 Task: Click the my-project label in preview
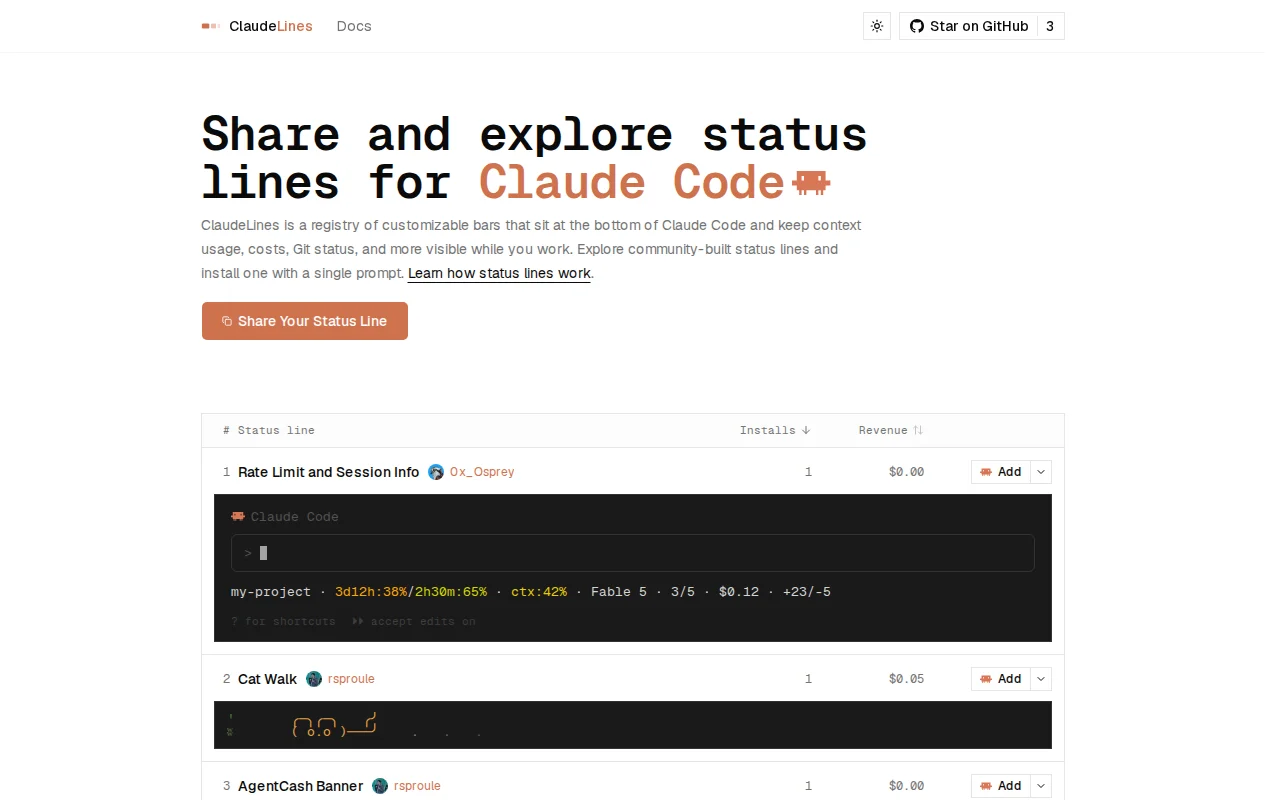point(271,592)
